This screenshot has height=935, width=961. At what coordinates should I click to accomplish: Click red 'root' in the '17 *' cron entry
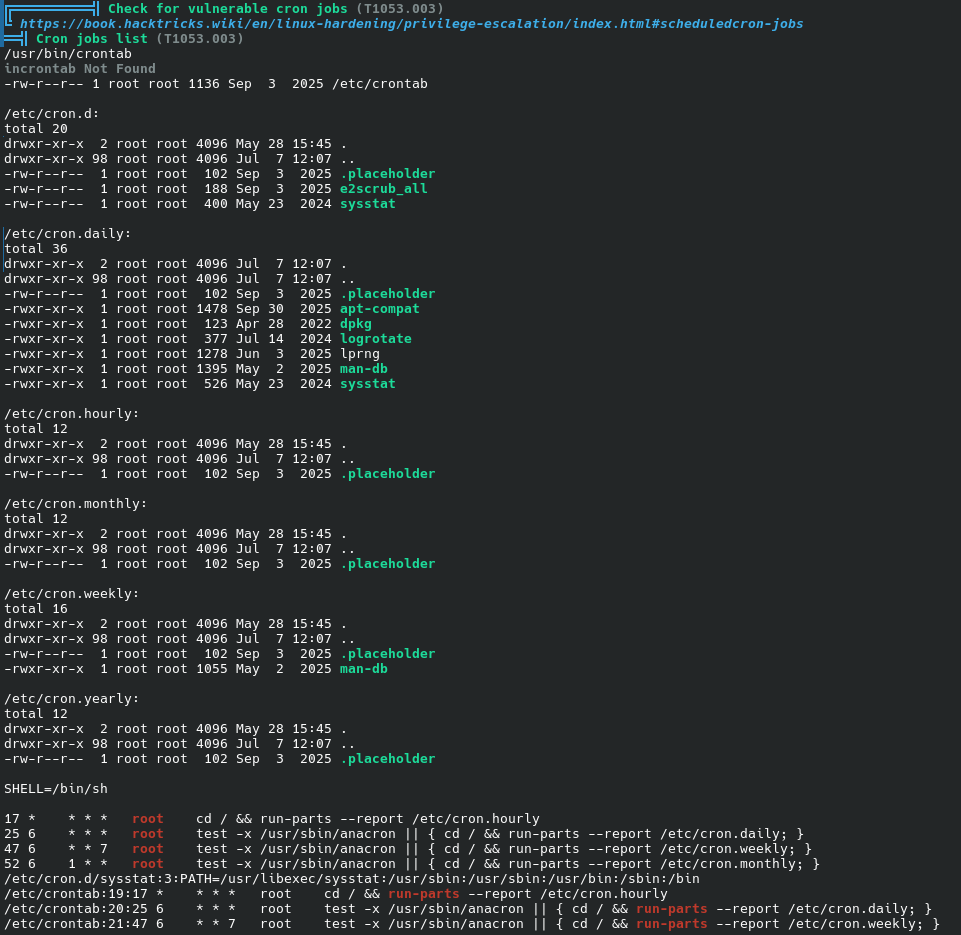[148, 819]
